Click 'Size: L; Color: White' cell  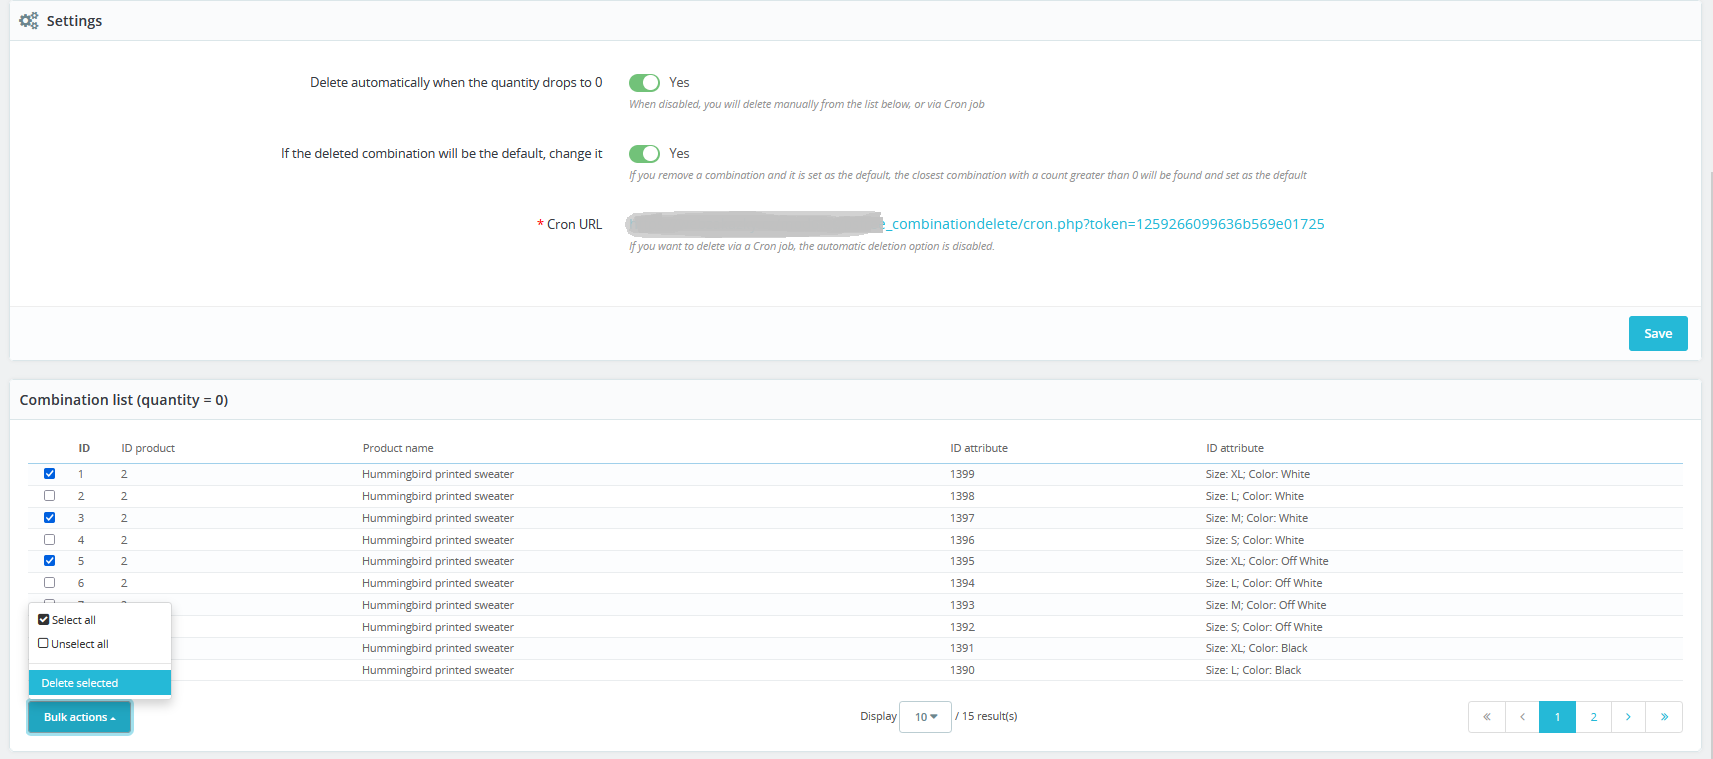click(1254, 496)
